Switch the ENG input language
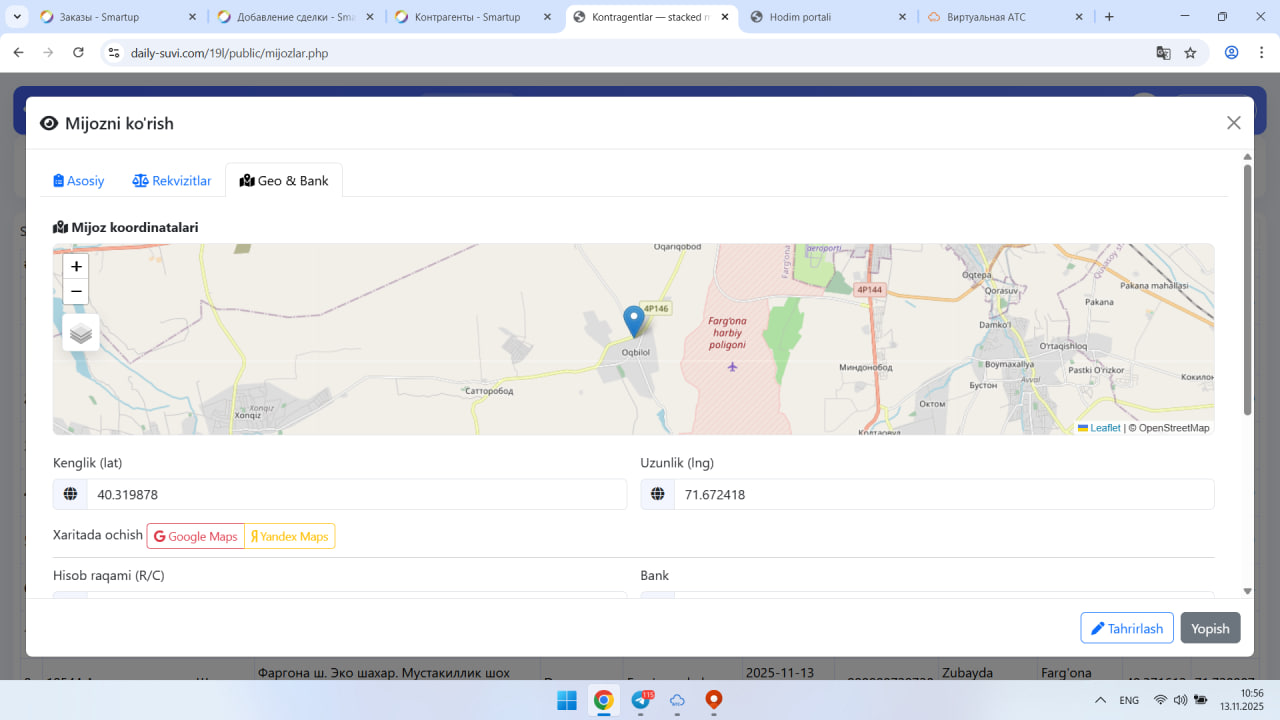 coord(1129,700)
